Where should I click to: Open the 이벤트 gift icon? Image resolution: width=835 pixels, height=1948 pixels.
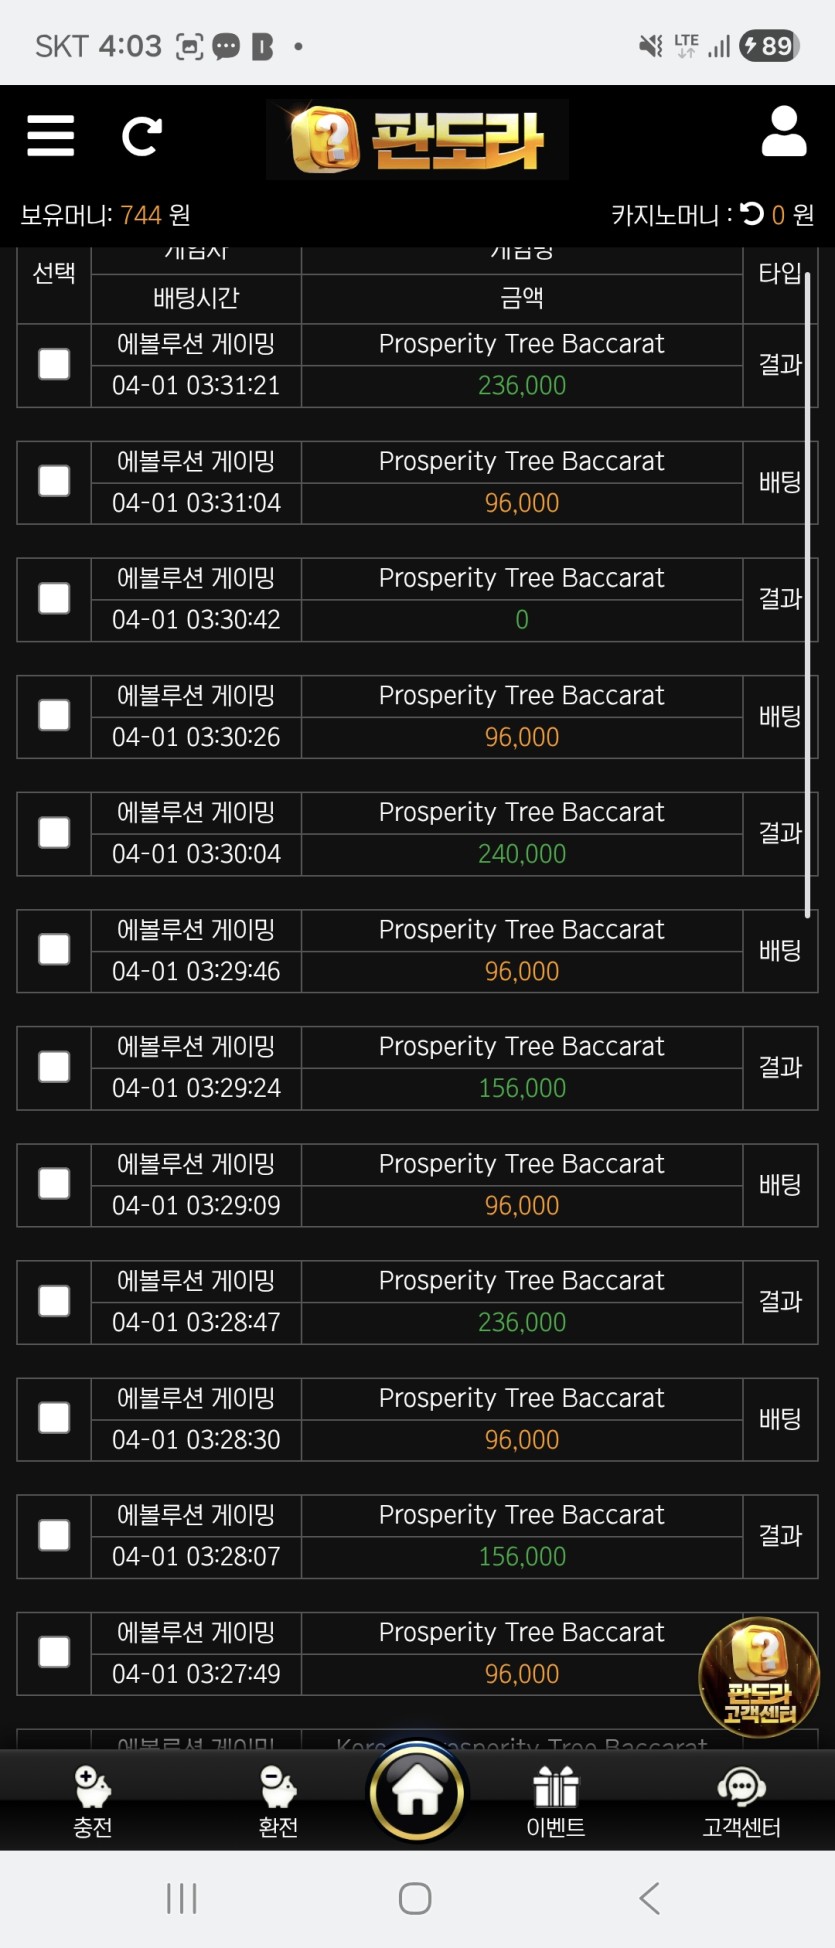point(555,1802)
